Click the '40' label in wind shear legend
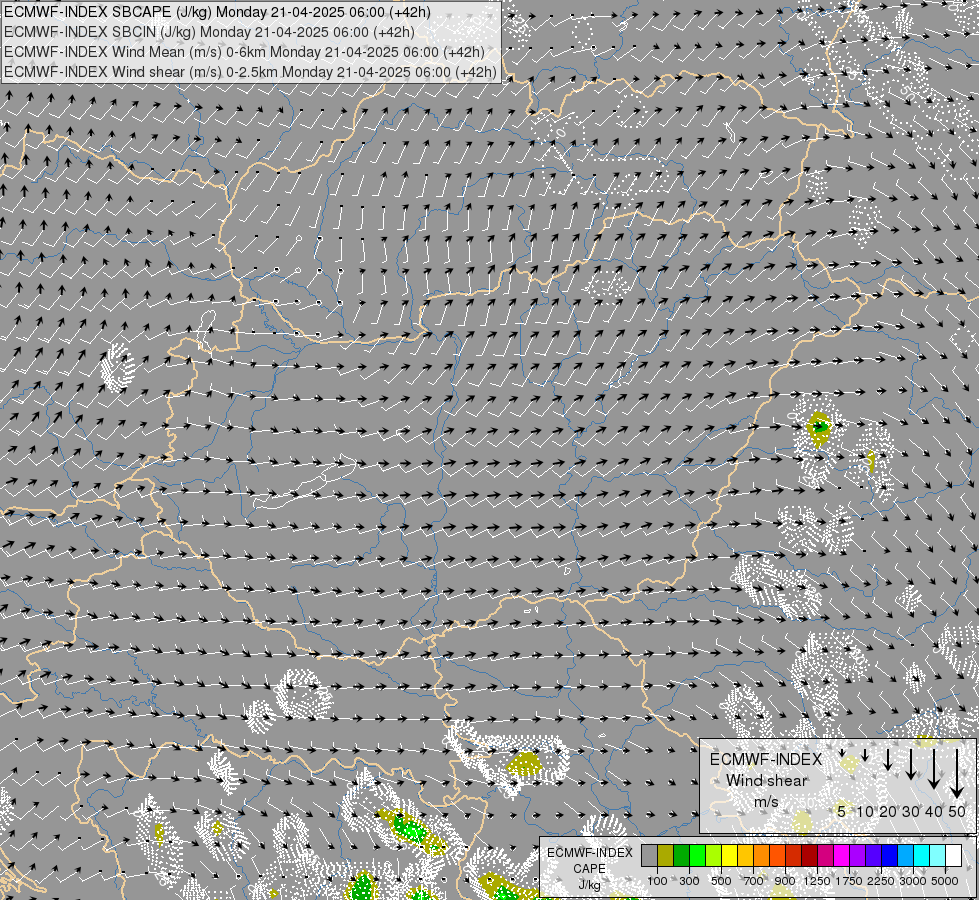Screen dimensions: 979x900 (934, 811)
